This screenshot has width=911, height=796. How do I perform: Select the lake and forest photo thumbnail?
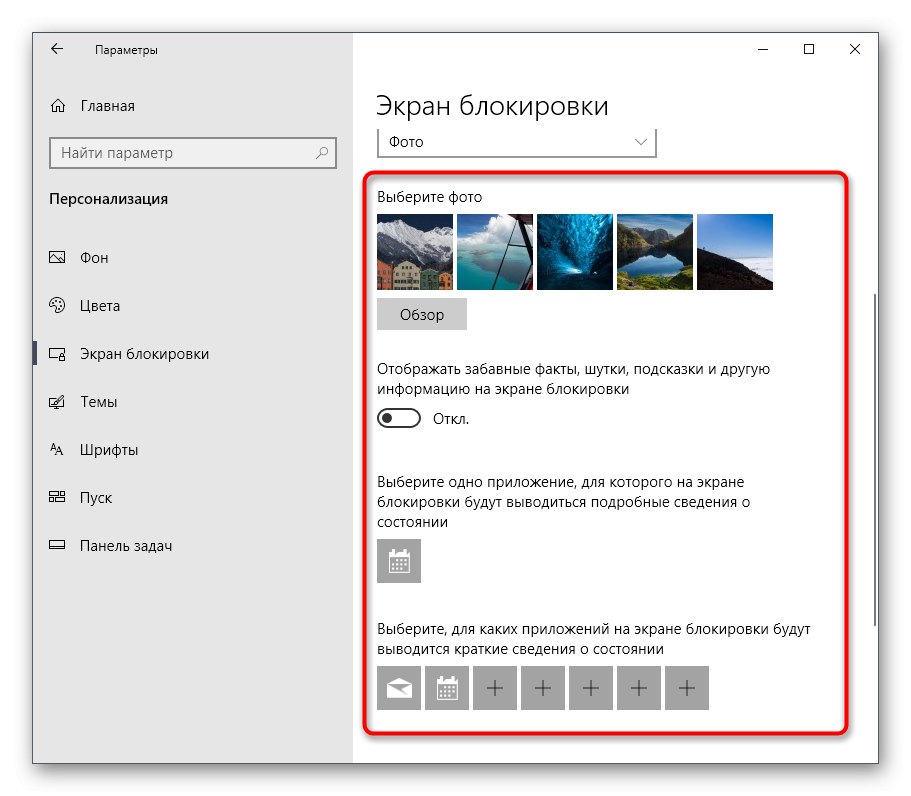point(655,251)
